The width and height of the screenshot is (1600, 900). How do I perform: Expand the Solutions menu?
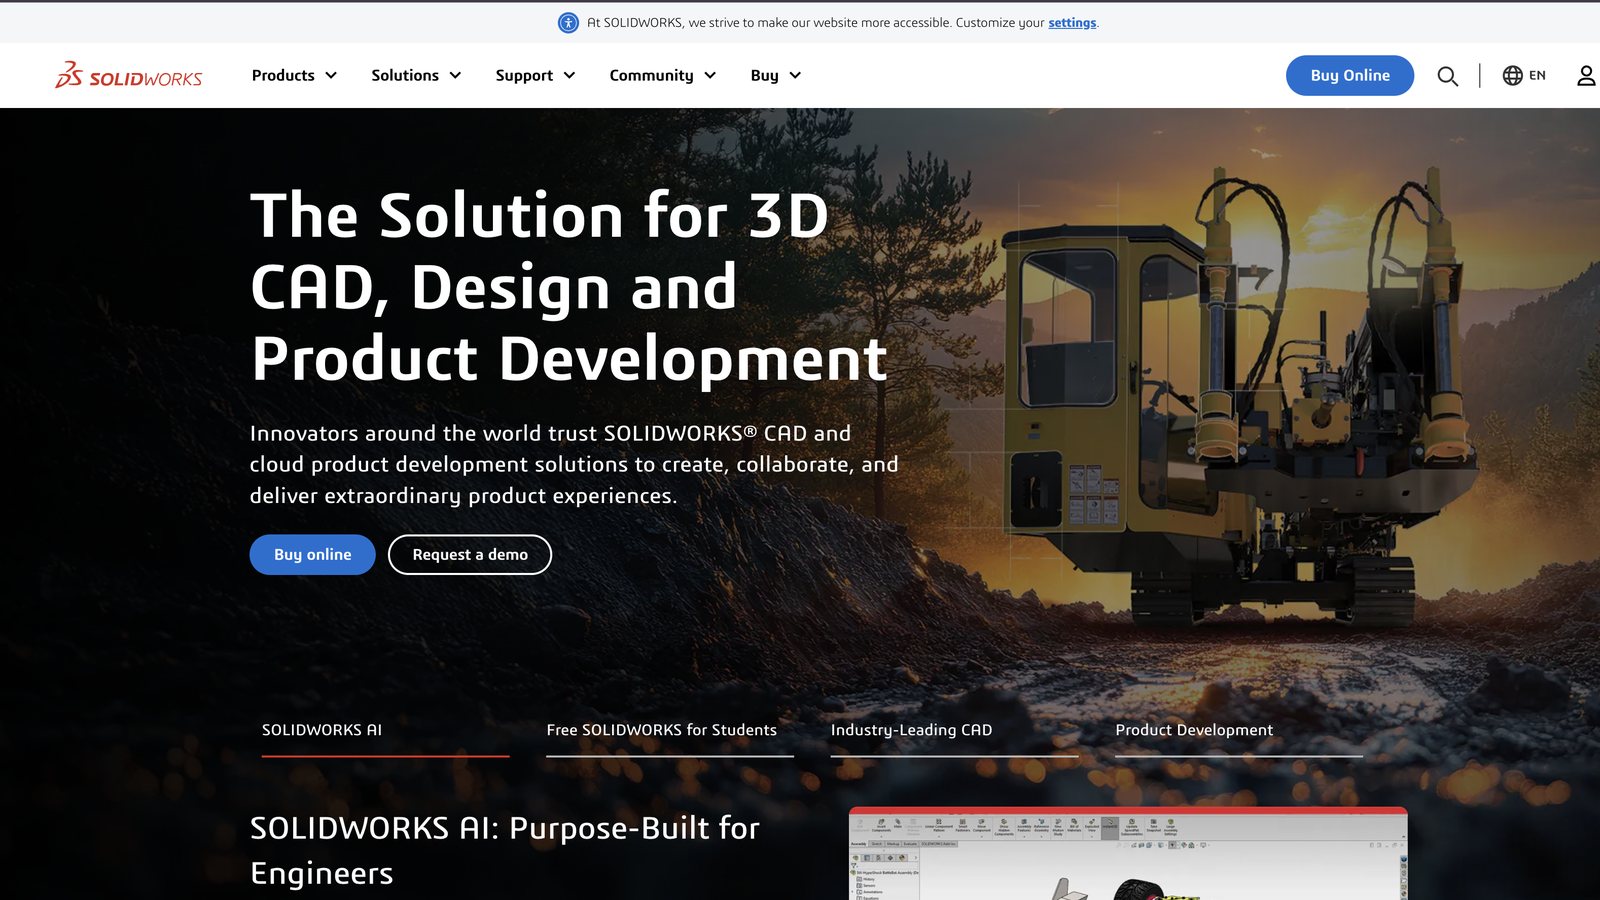point(416,75)
